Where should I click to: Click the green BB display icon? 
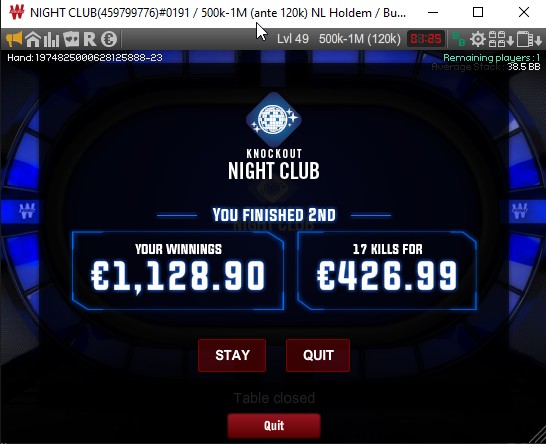point(458,39)
